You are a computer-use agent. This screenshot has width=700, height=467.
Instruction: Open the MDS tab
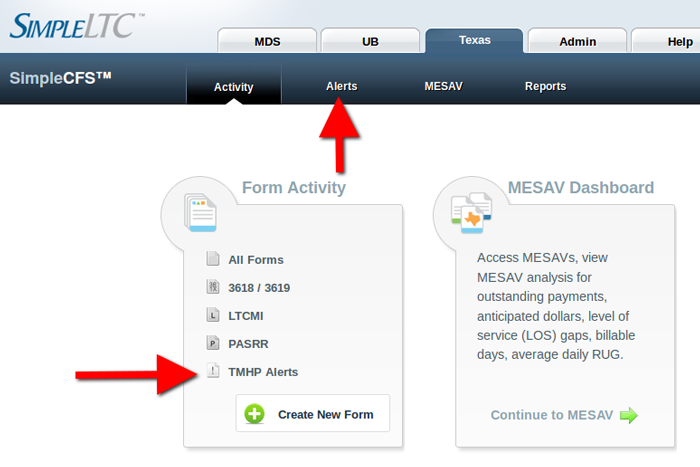[x=267, y=41]
